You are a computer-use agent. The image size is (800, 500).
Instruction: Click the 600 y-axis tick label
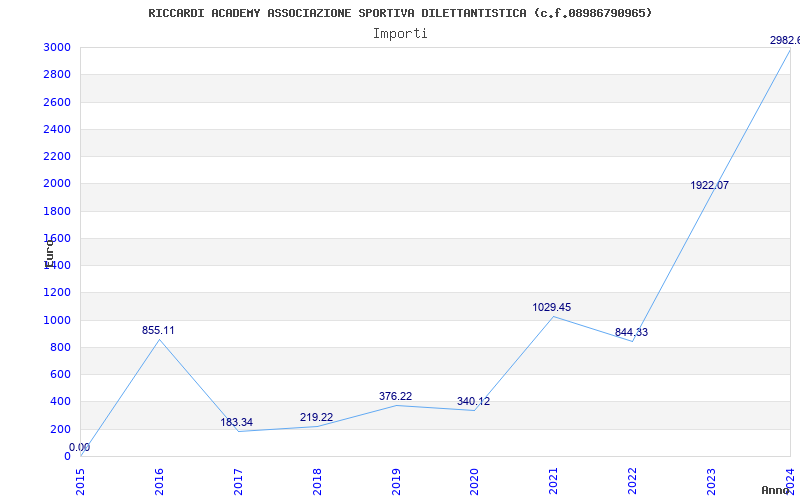[60, 374]
